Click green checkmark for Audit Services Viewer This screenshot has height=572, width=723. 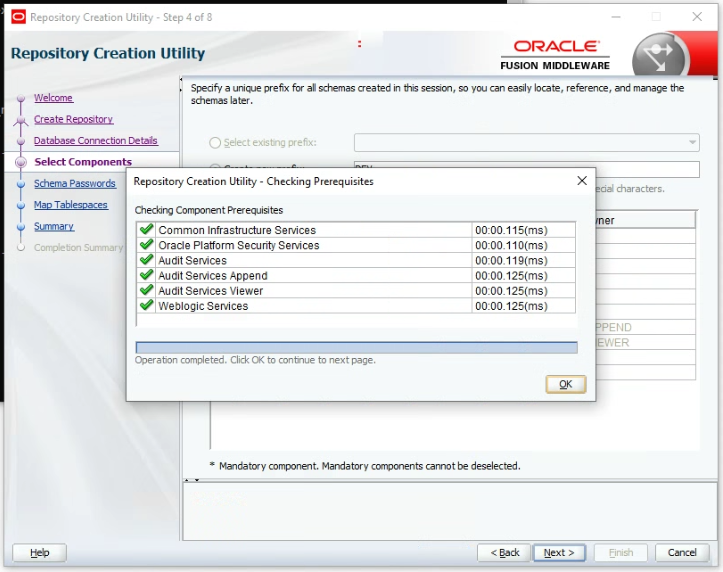[146, 290]
